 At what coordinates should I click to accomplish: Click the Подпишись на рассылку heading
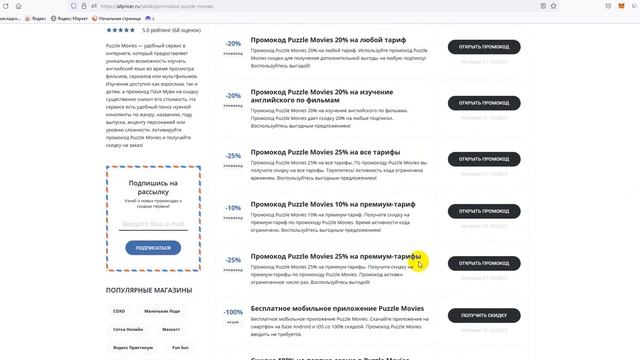point(153,187)
